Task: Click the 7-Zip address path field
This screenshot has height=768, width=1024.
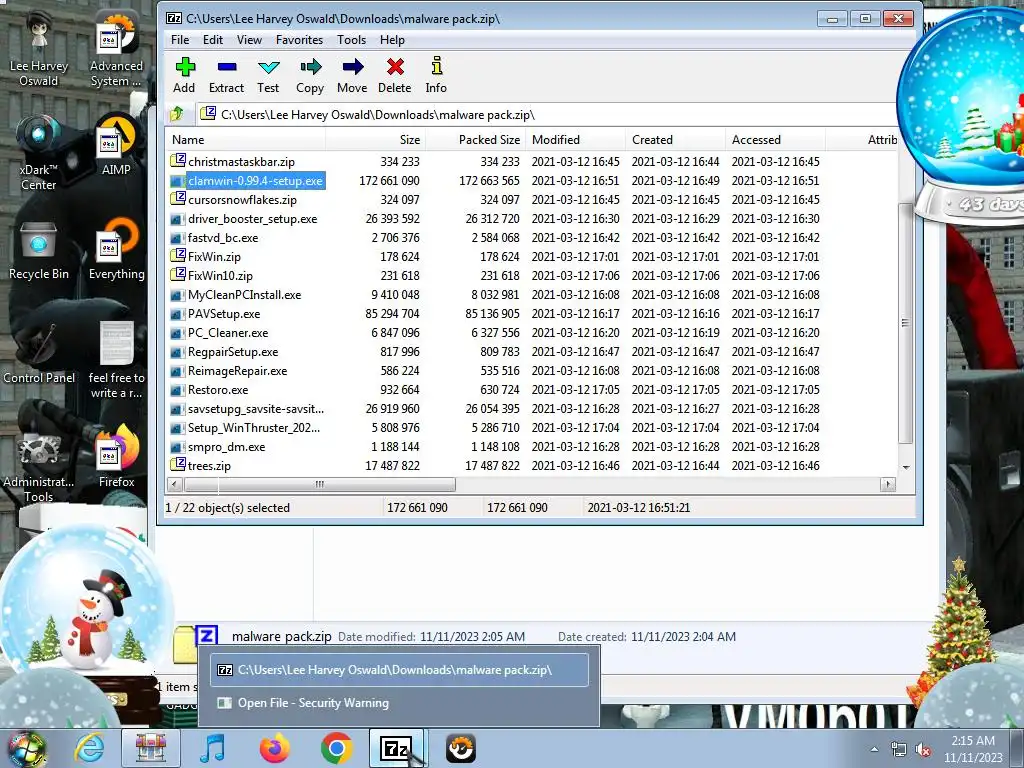Action: tap(545, 114)
